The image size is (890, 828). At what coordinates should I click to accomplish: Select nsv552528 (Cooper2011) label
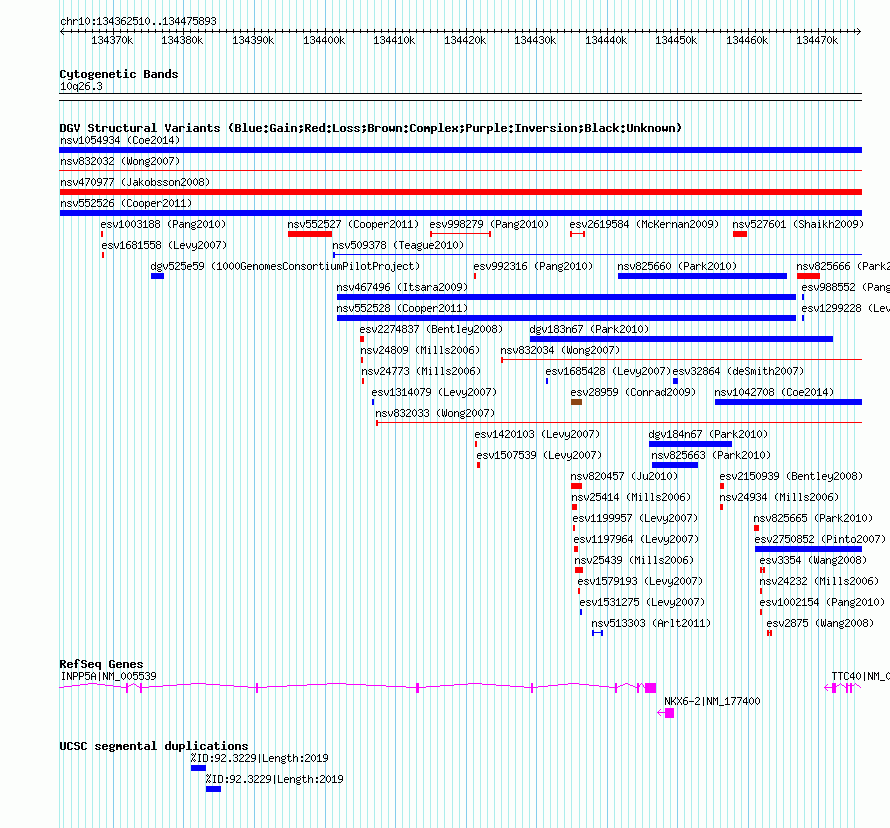tap(402, 308)
